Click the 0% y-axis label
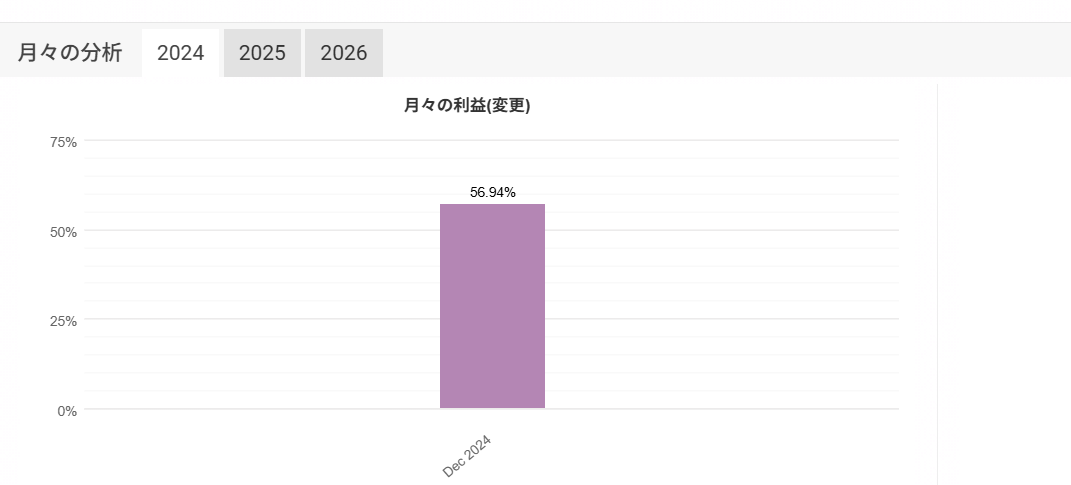 point(67,411)
